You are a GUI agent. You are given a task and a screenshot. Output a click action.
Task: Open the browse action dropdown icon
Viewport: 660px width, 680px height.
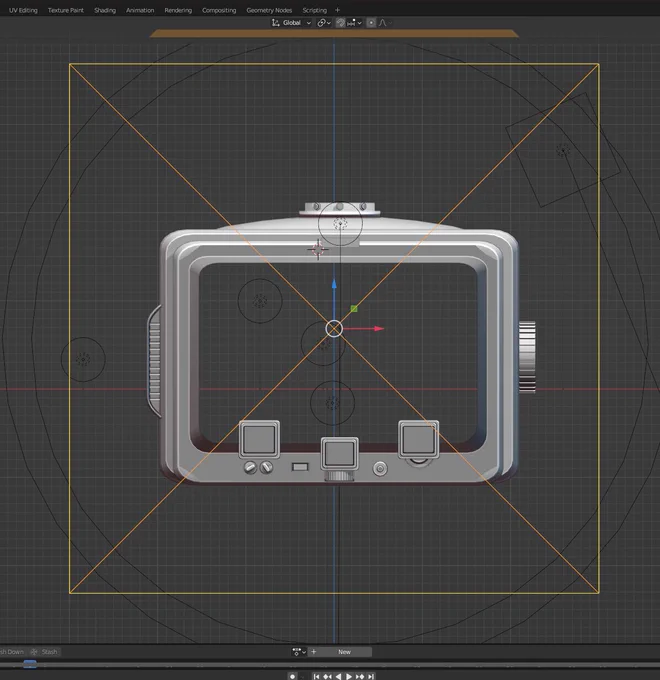point(299,652)
